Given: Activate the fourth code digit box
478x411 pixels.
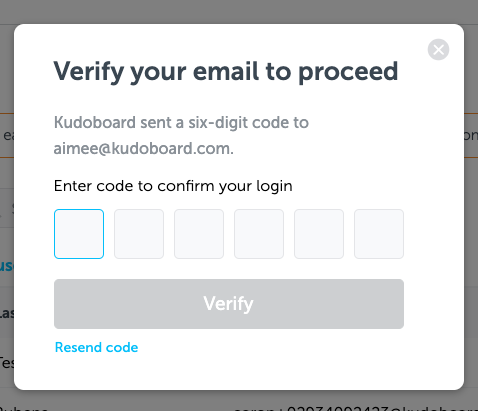Looking at the screenshot, I should pos(259,234).
